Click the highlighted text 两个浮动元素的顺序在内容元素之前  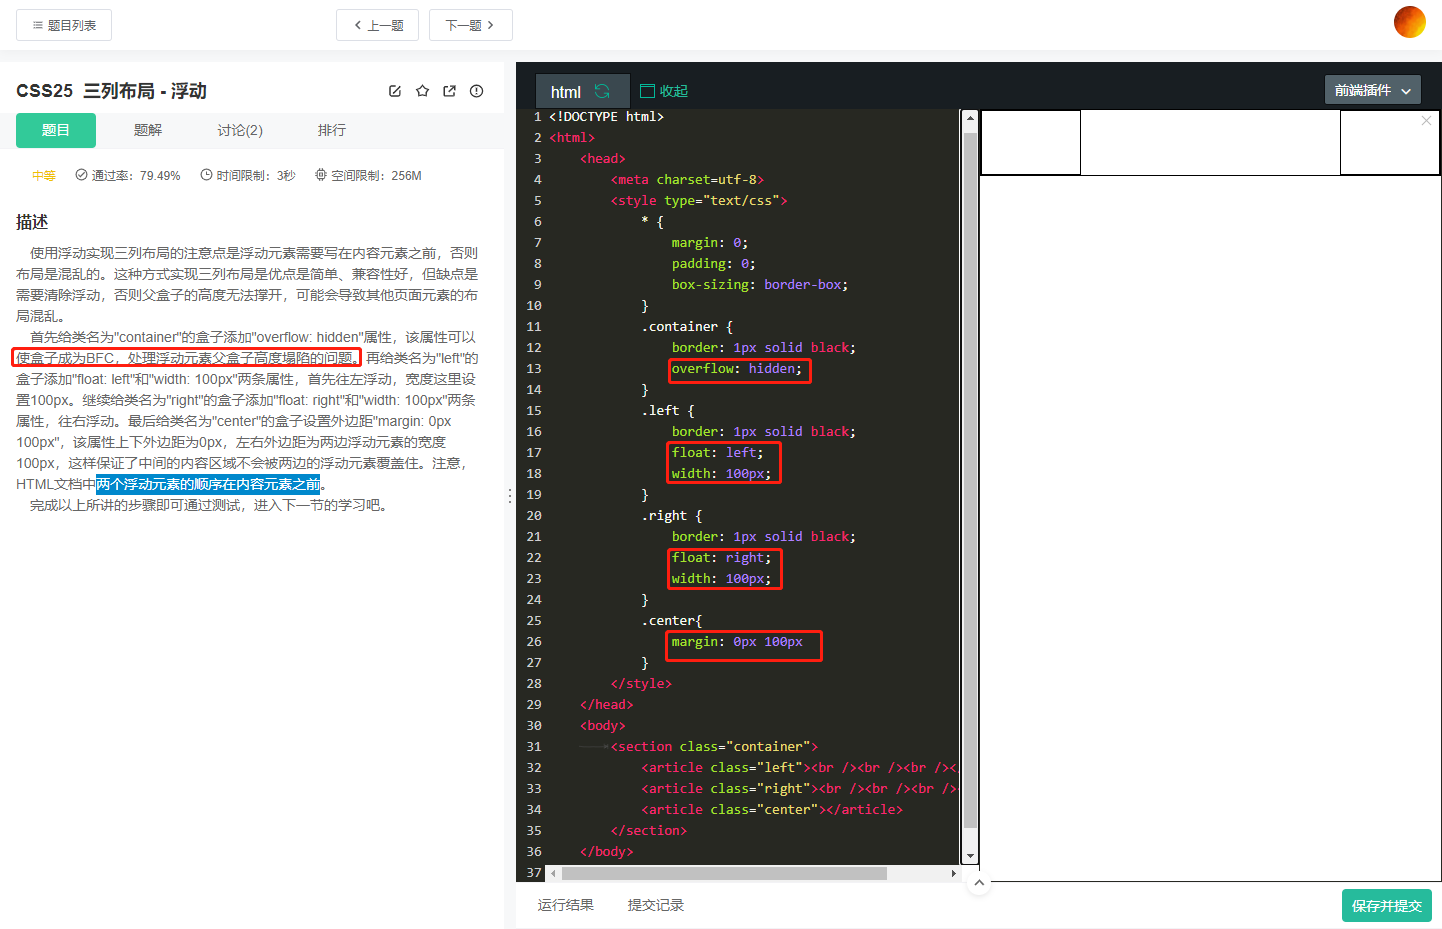coord(208,484)
